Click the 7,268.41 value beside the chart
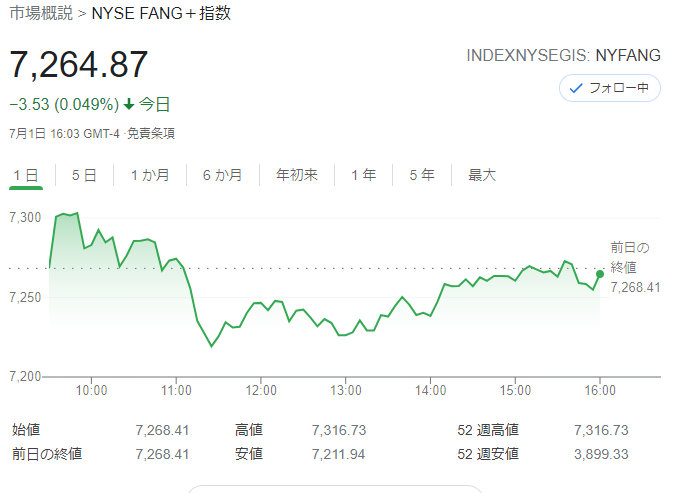674x493 pixels. (x=635, y=287)
